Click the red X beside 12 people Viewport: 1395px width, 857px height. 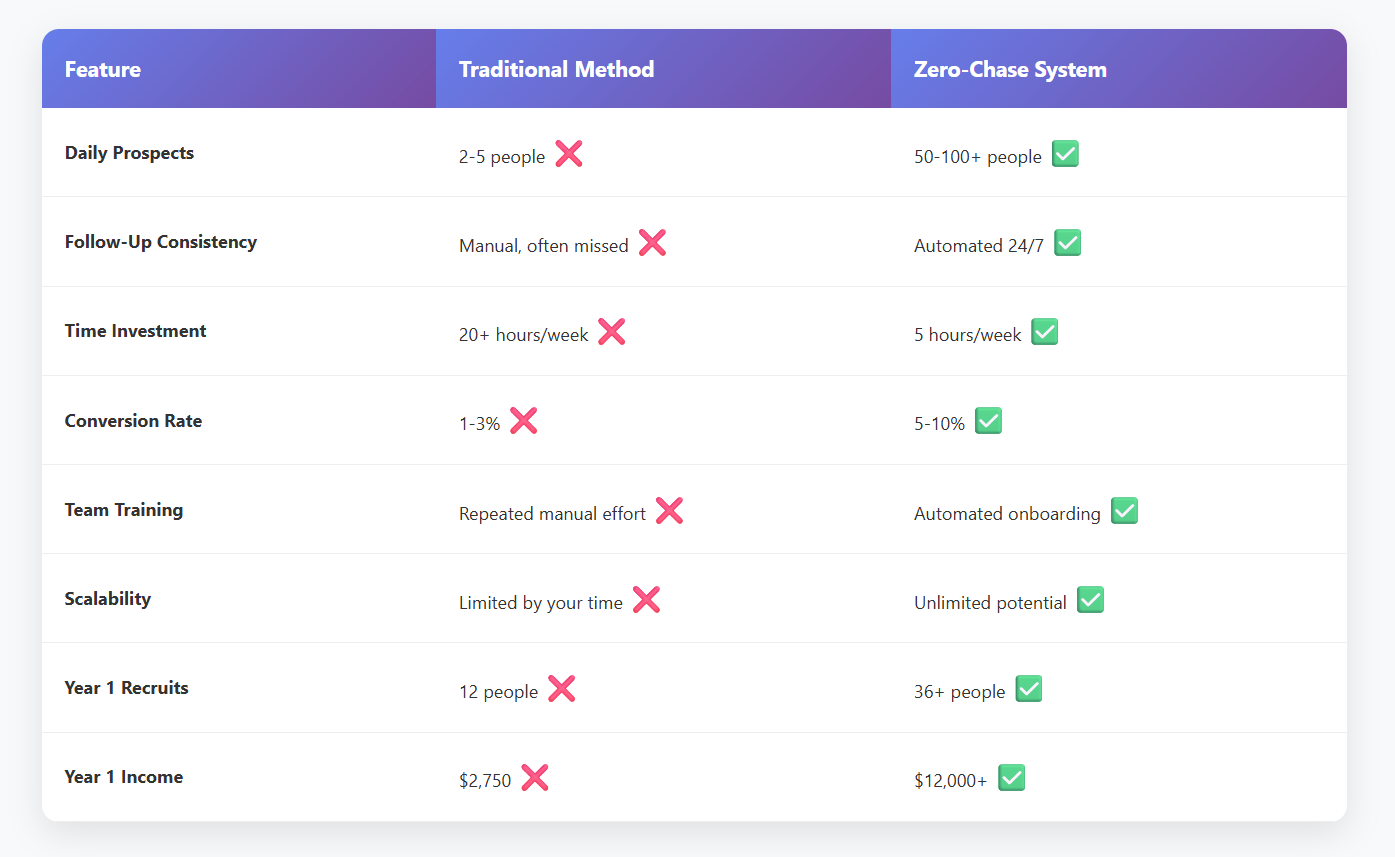pyautogui.click(x=561, y=689)
